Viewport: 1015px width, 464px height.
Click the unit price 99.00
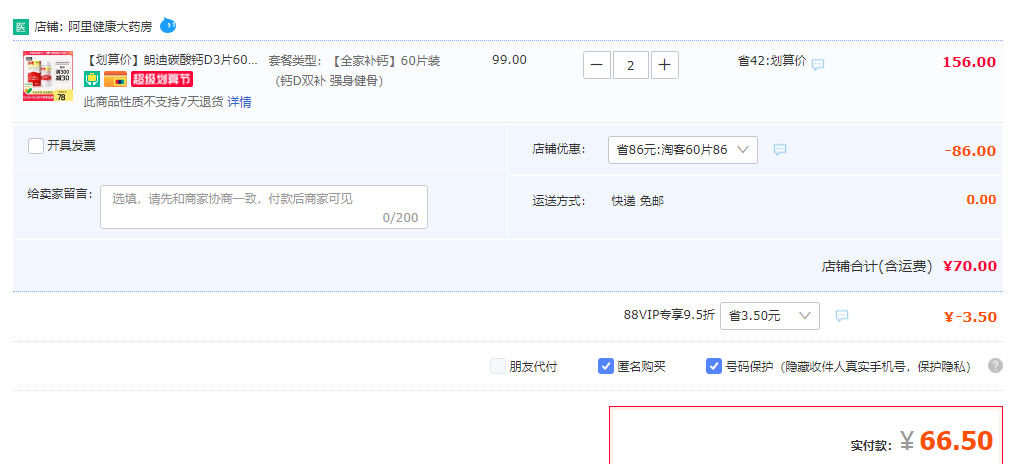[509, 60]
